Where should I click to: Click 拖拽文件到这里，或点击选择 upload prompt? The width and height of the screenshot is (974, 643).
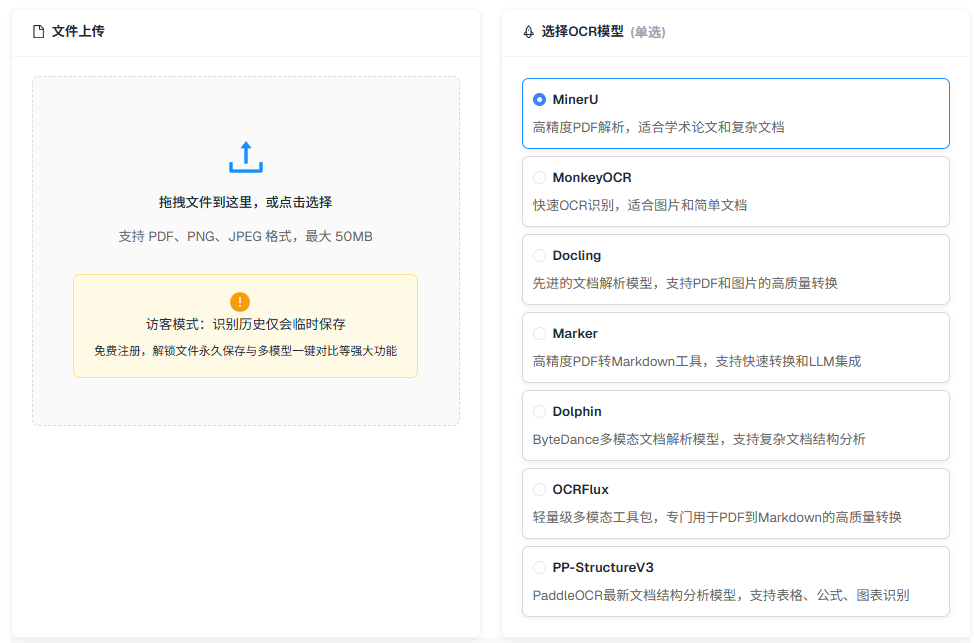tap(245, 202)
